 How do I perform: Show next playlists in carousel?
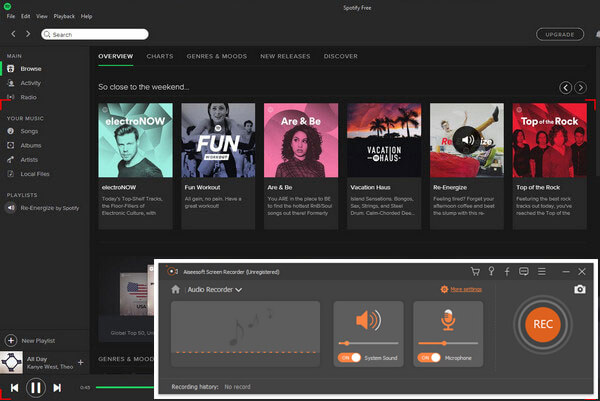pyautogui.click(x=580, y=88)
